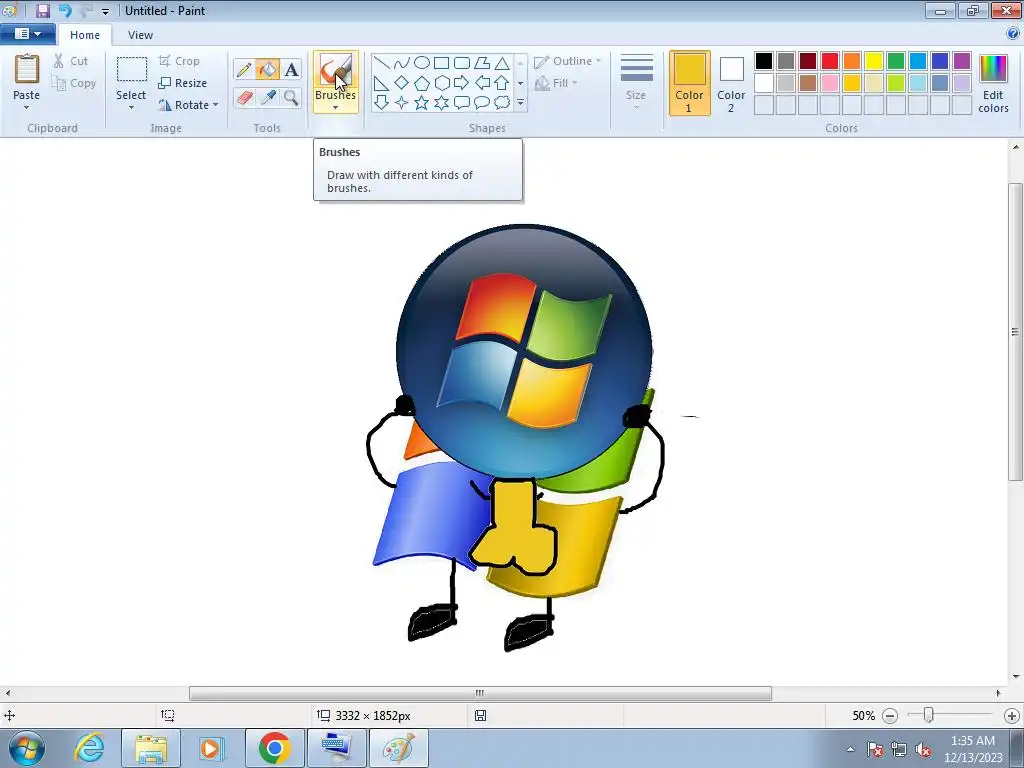The image size is (1024, 768).
Task: Click the Resize button
Action: 182,83
